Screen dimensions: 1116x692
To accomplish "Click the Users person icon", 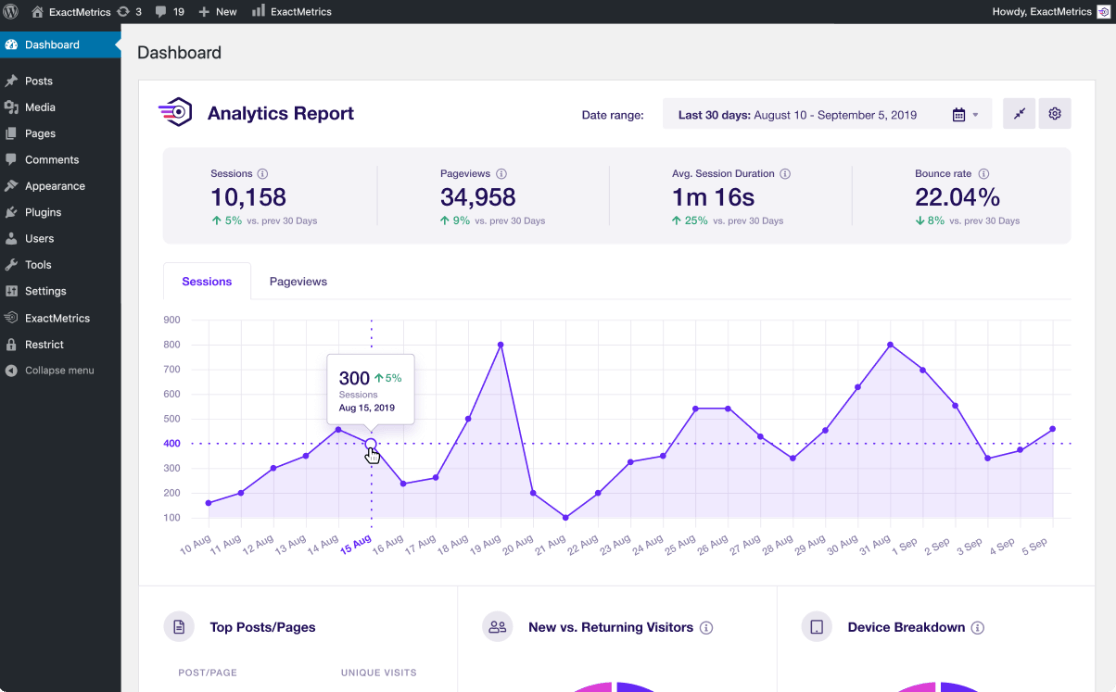I will point(11,238).
